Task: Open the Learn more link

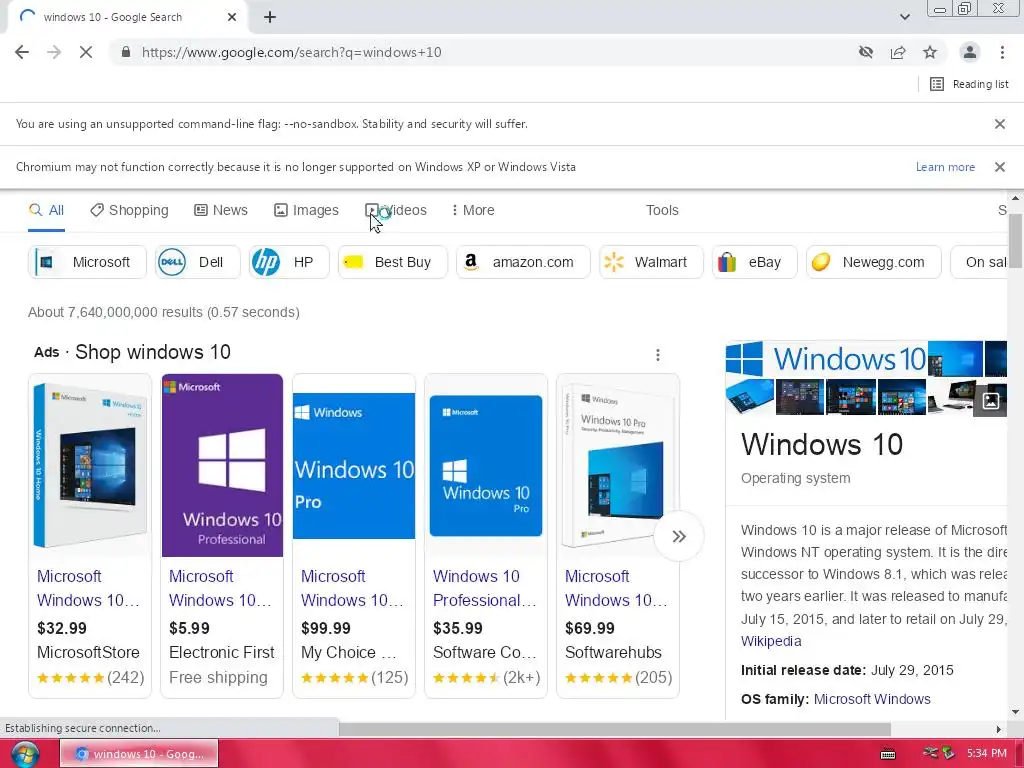Action: 945,167
